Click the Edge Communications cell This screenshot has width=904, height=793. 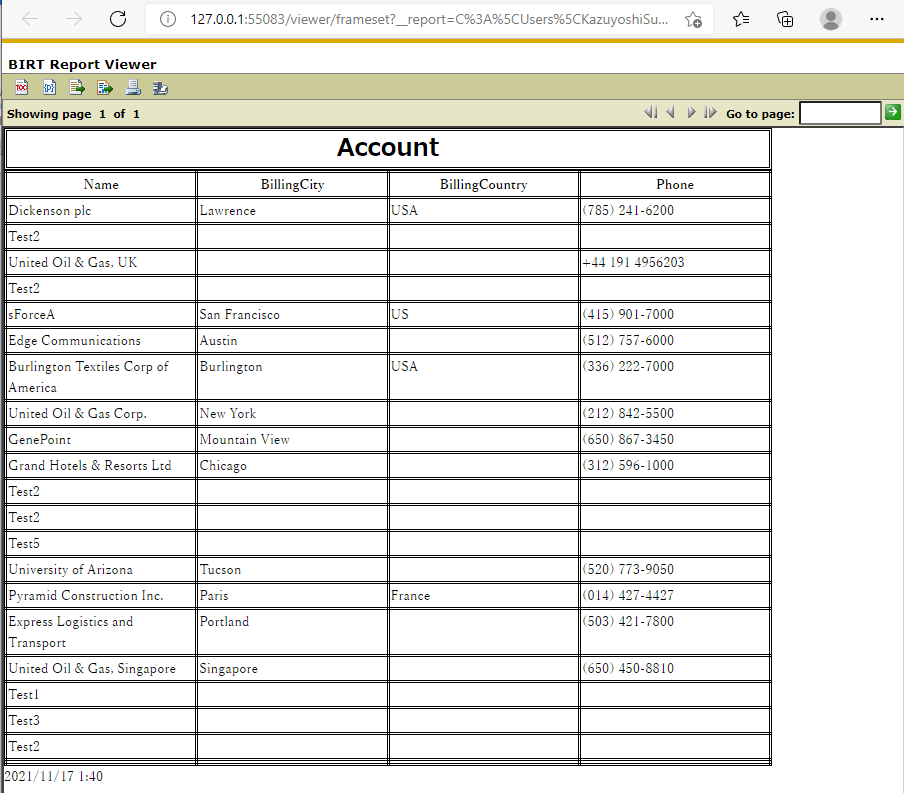[101, 340]
